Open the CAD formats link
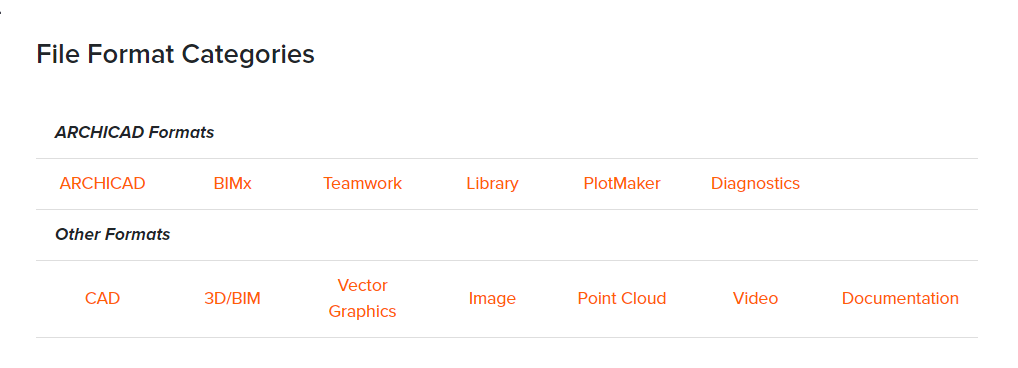Image resolution: width=1018 pixels, height=368 pixels. [103, 299]
